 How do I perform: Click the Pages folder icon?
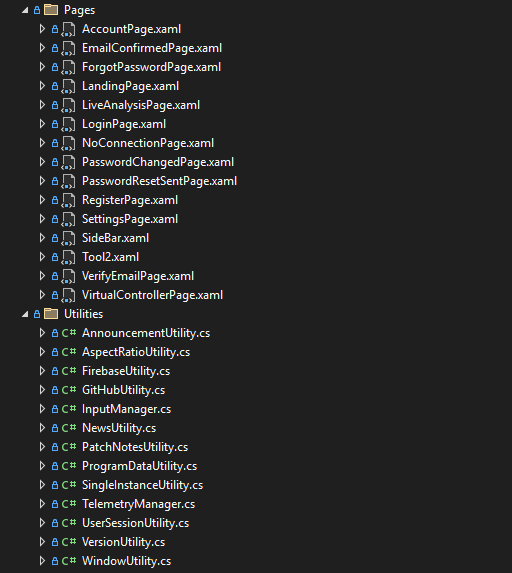pos(51,10)
